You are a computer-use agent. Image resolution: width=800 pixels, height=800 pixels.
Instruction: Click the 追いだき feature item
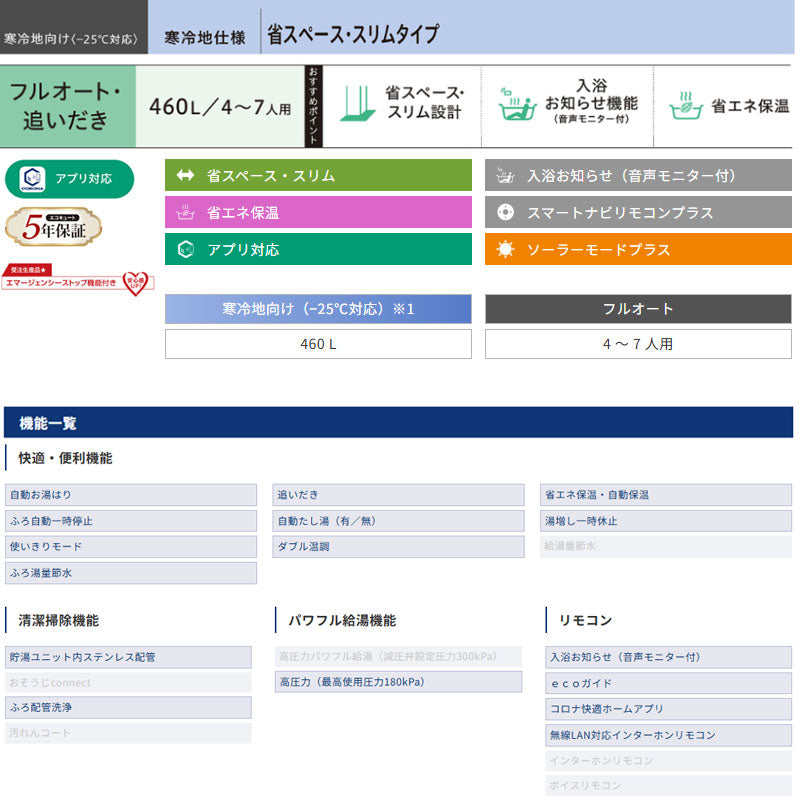pyautogui.click(x=398, y=495)
